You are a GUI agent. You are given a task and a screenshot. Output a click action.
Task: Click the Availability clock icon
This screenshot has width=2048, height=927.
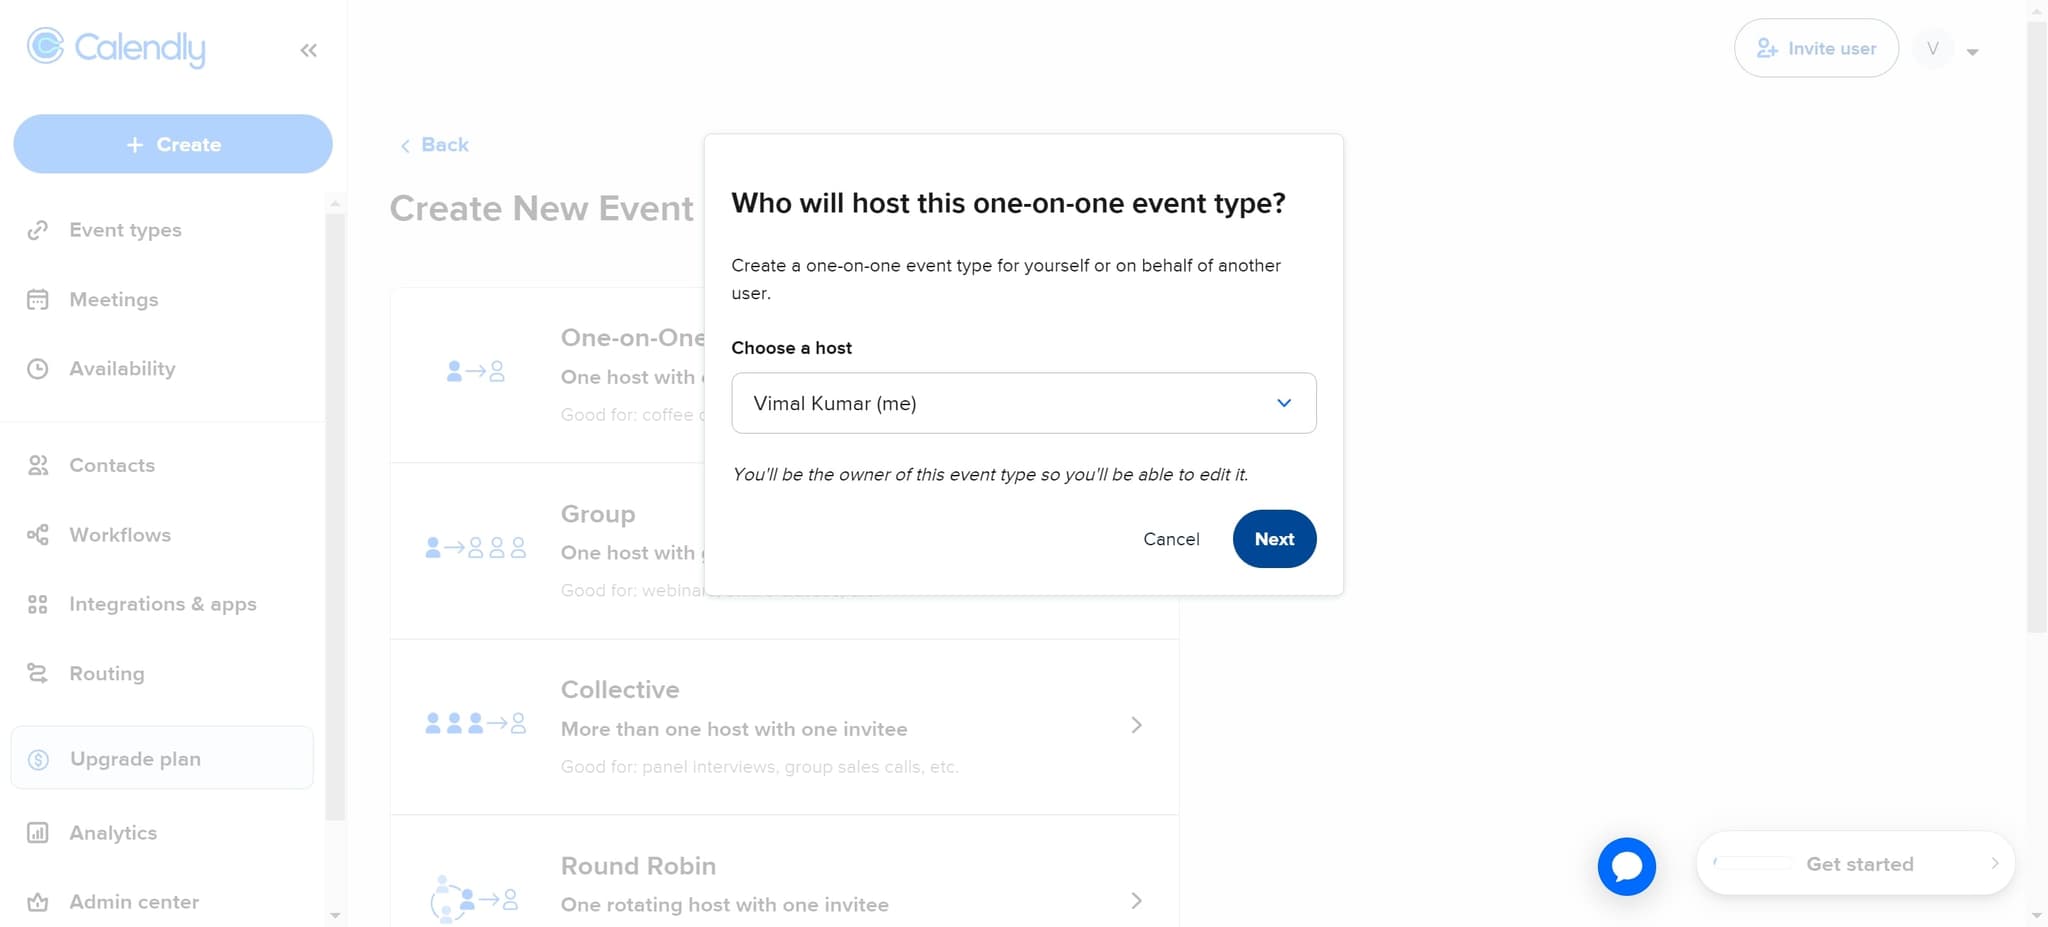pyautogui.click(x=38, y=369)
